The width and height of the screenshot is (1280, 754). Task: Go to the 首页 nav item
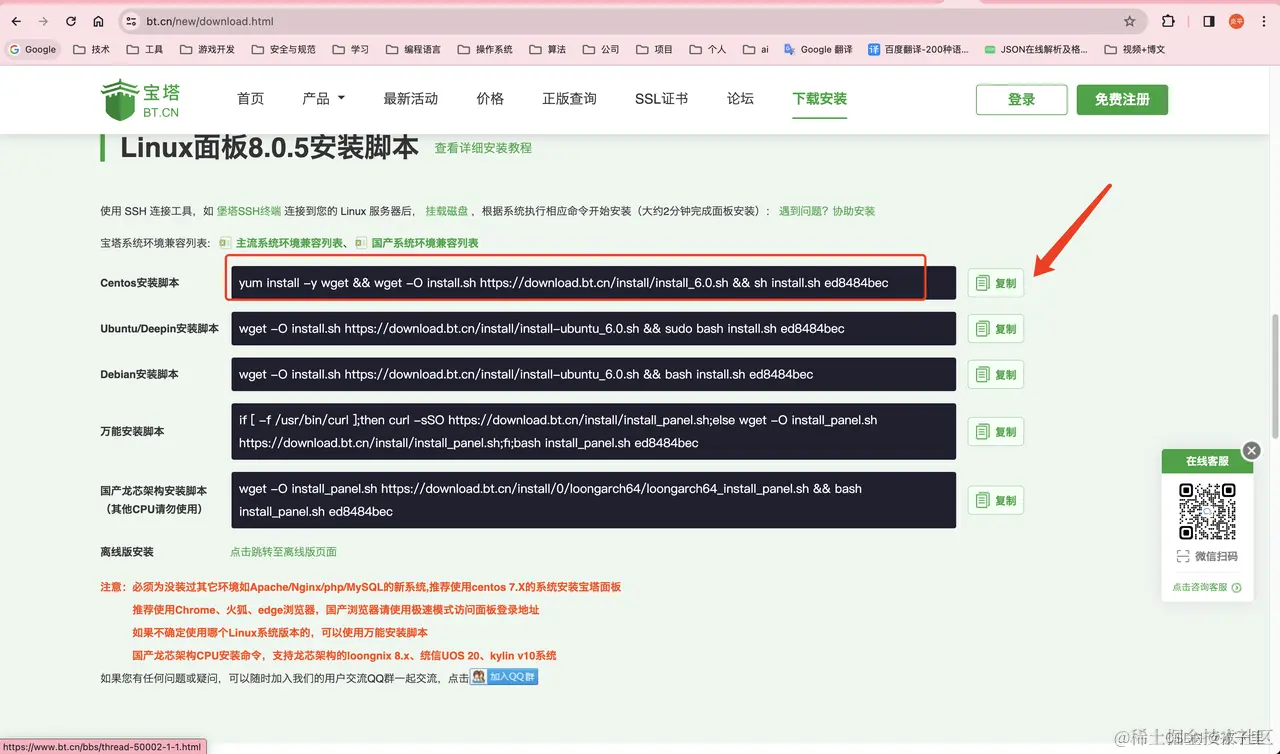pos(250,98)
